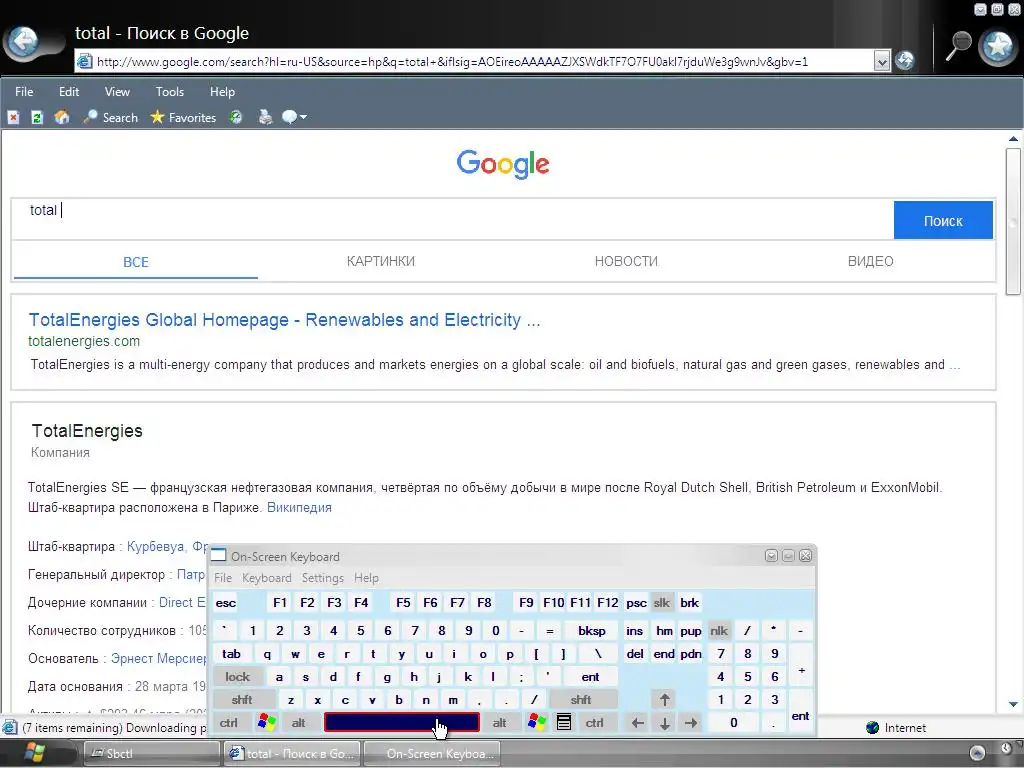Screen dimensions: 1024x768
Task: Open the Edit menu of the browser
Action: click(69, 91)
